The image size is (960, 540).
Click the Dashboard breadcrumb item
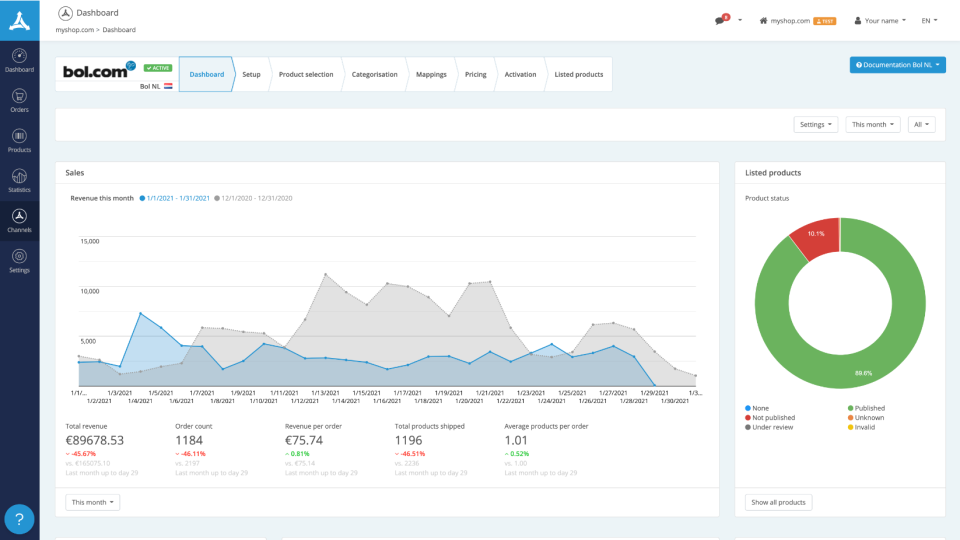(x=119, y=30)
